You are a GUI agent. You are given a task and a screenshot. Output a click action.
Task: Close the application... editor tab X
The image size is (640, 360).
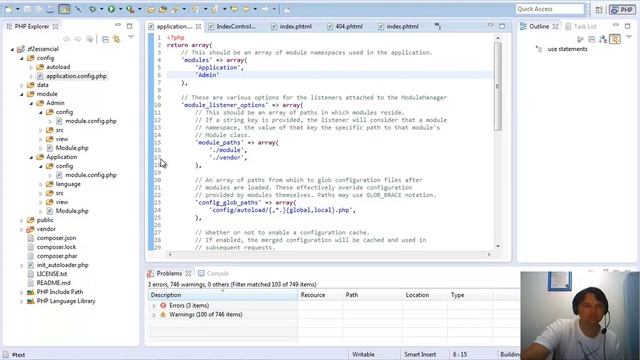pyautogui.click(x=198, y=26)
